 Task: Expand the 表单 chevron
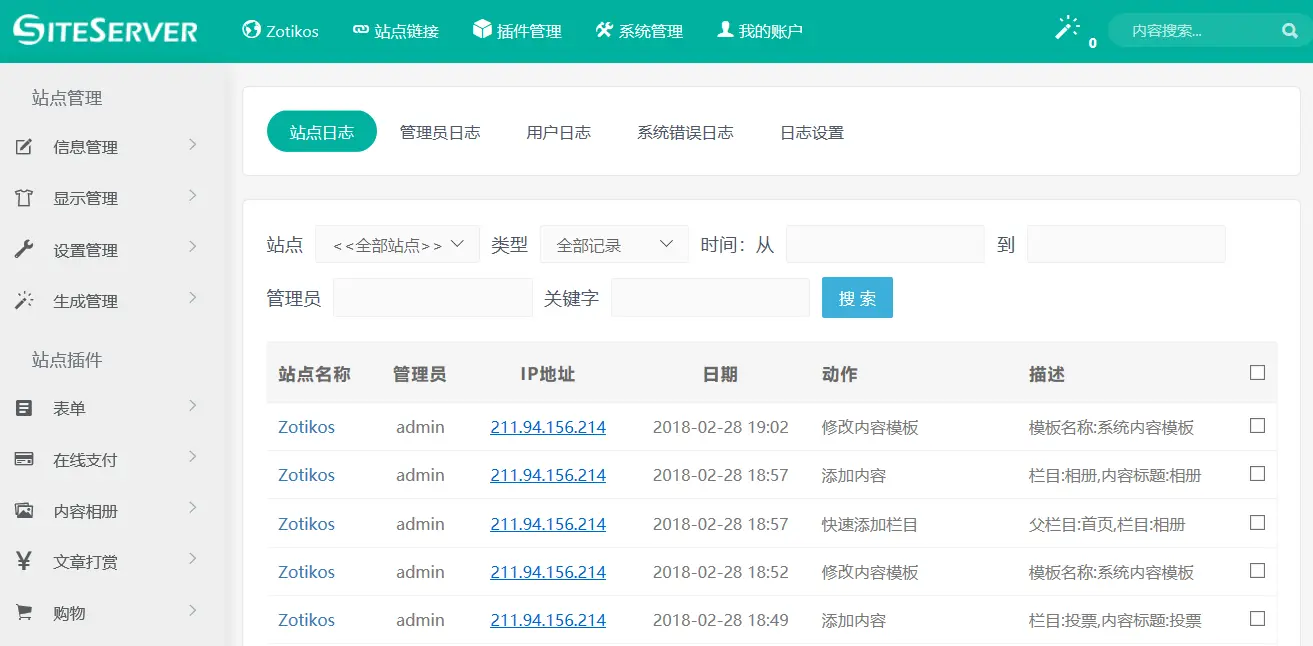[193, 406]
